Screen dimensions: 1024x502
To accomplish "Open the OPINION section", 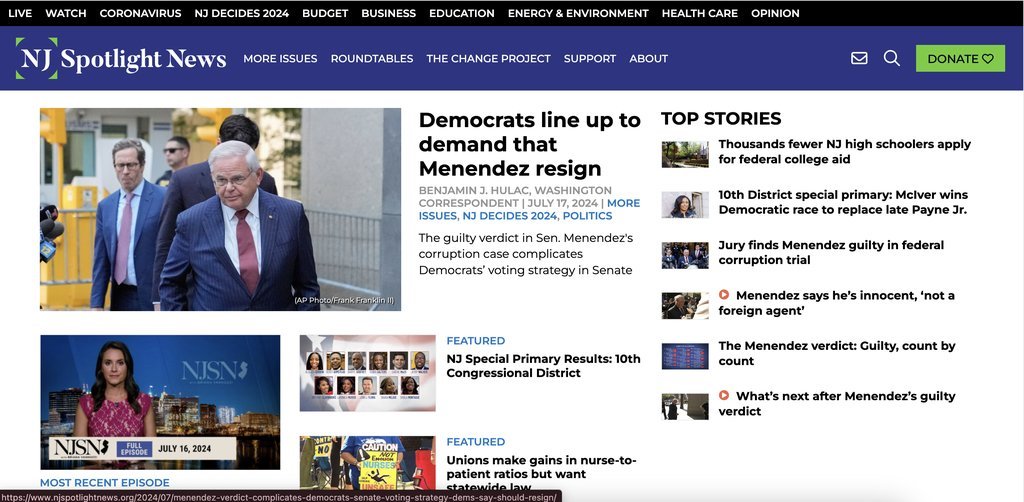I will point(775,13).
